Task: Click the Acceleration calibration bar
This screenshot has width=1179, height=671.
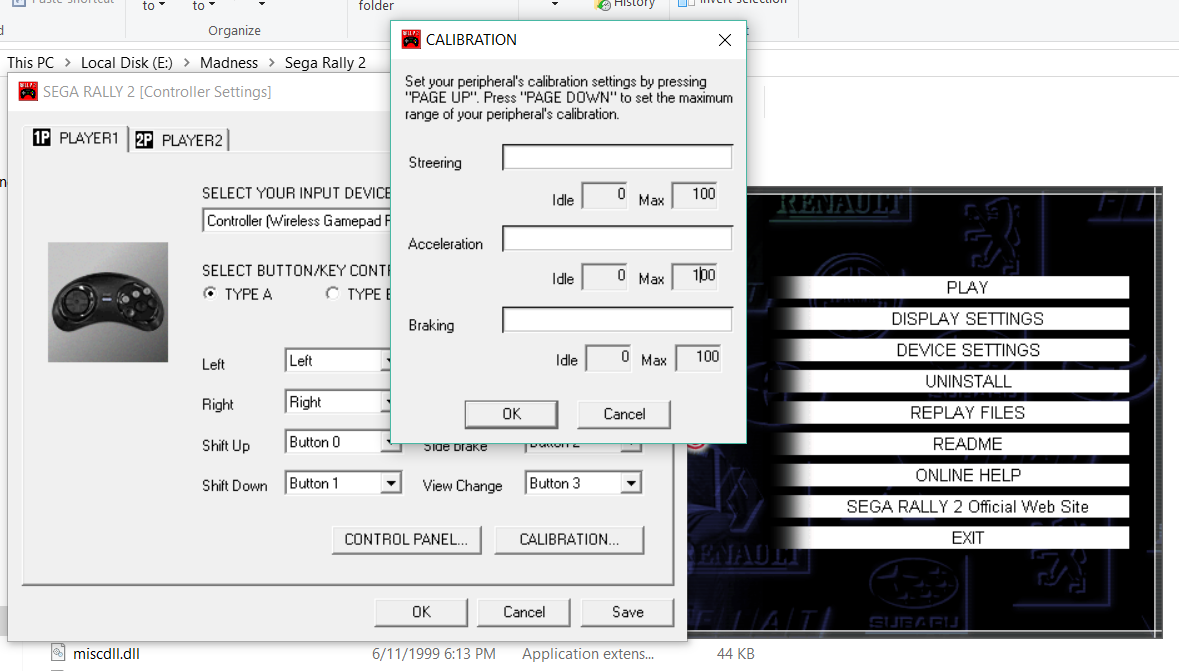Action: (617, 238)
